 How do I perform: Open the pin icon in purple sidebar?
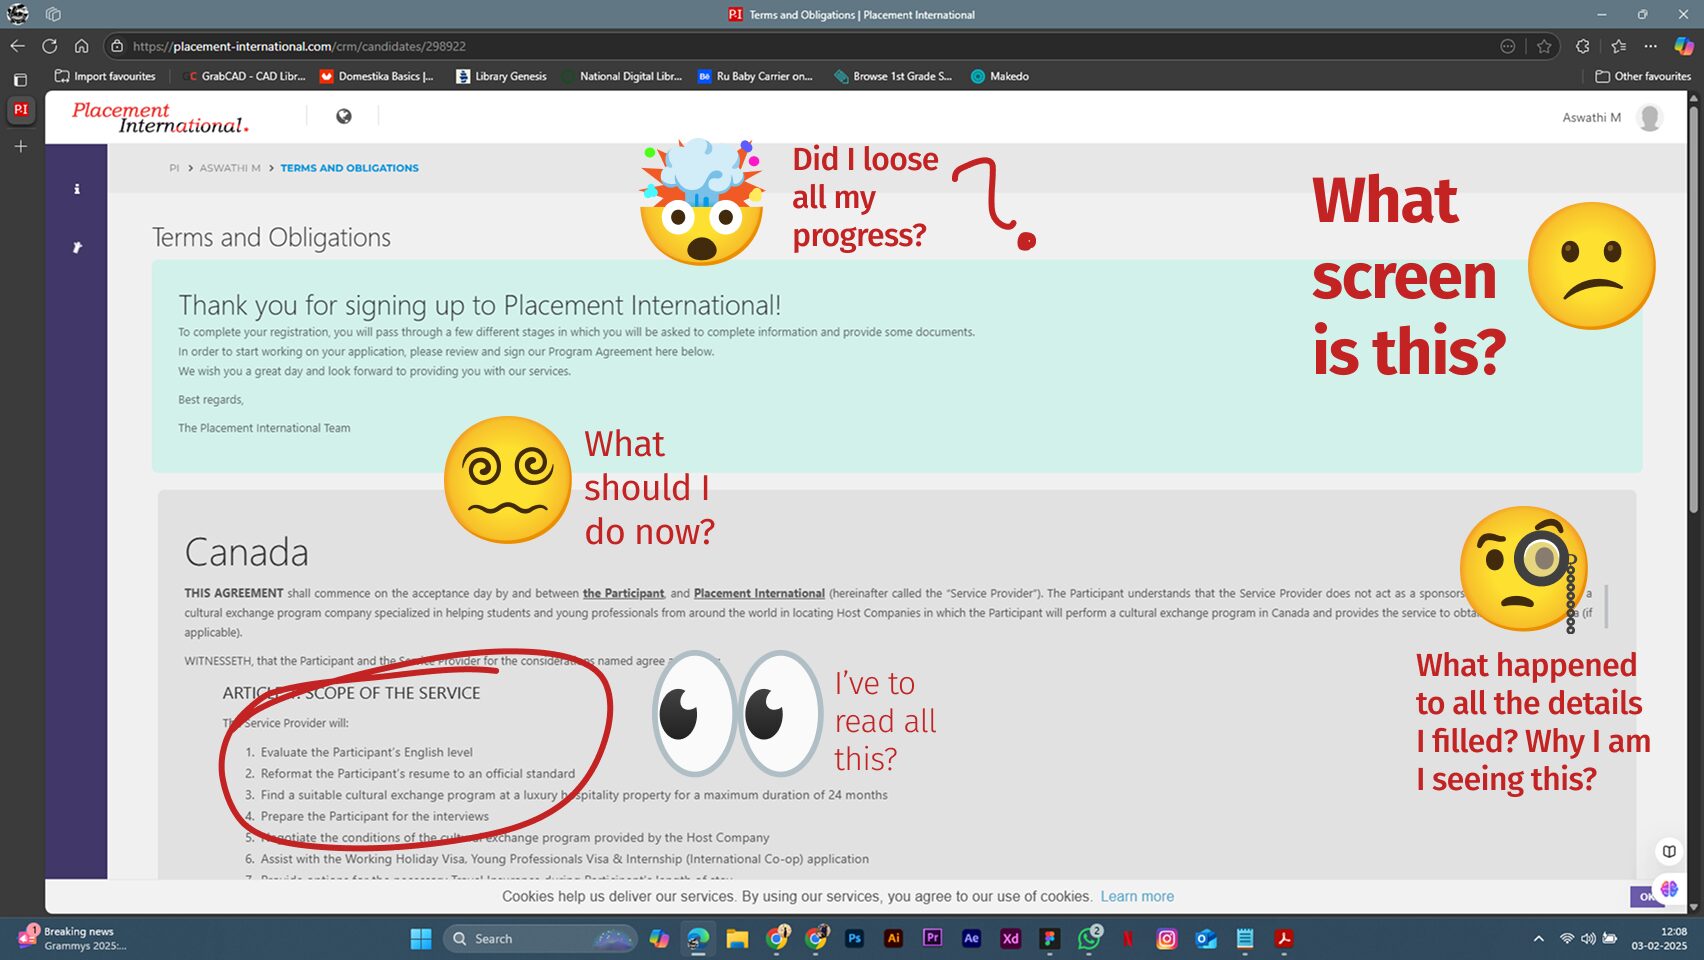[77, 247]
